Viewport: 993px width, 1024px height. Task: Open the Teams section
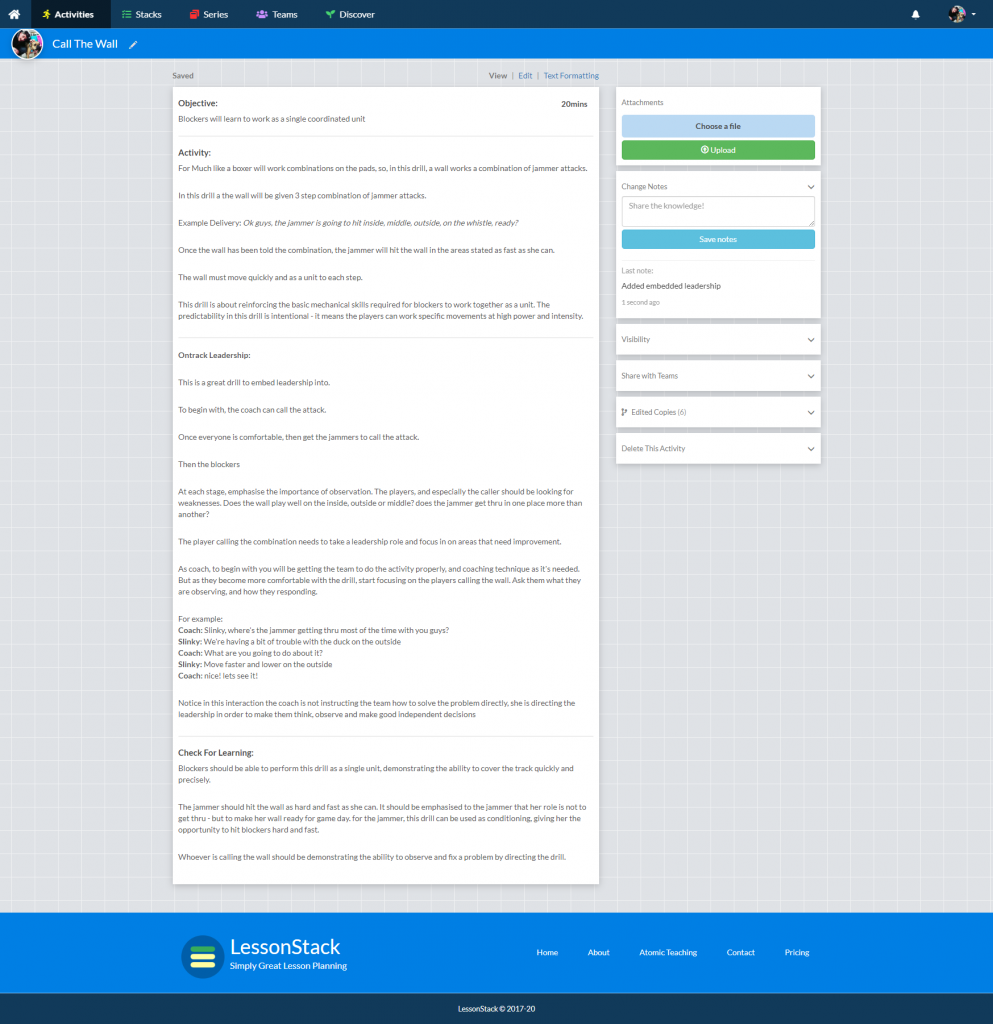(x=277, y=14)
